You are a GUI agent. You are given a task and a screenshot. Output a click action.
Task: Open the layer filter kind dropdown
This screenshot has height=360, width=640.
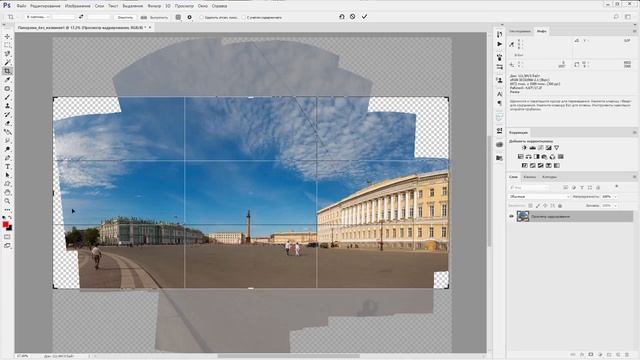(529, 187)
